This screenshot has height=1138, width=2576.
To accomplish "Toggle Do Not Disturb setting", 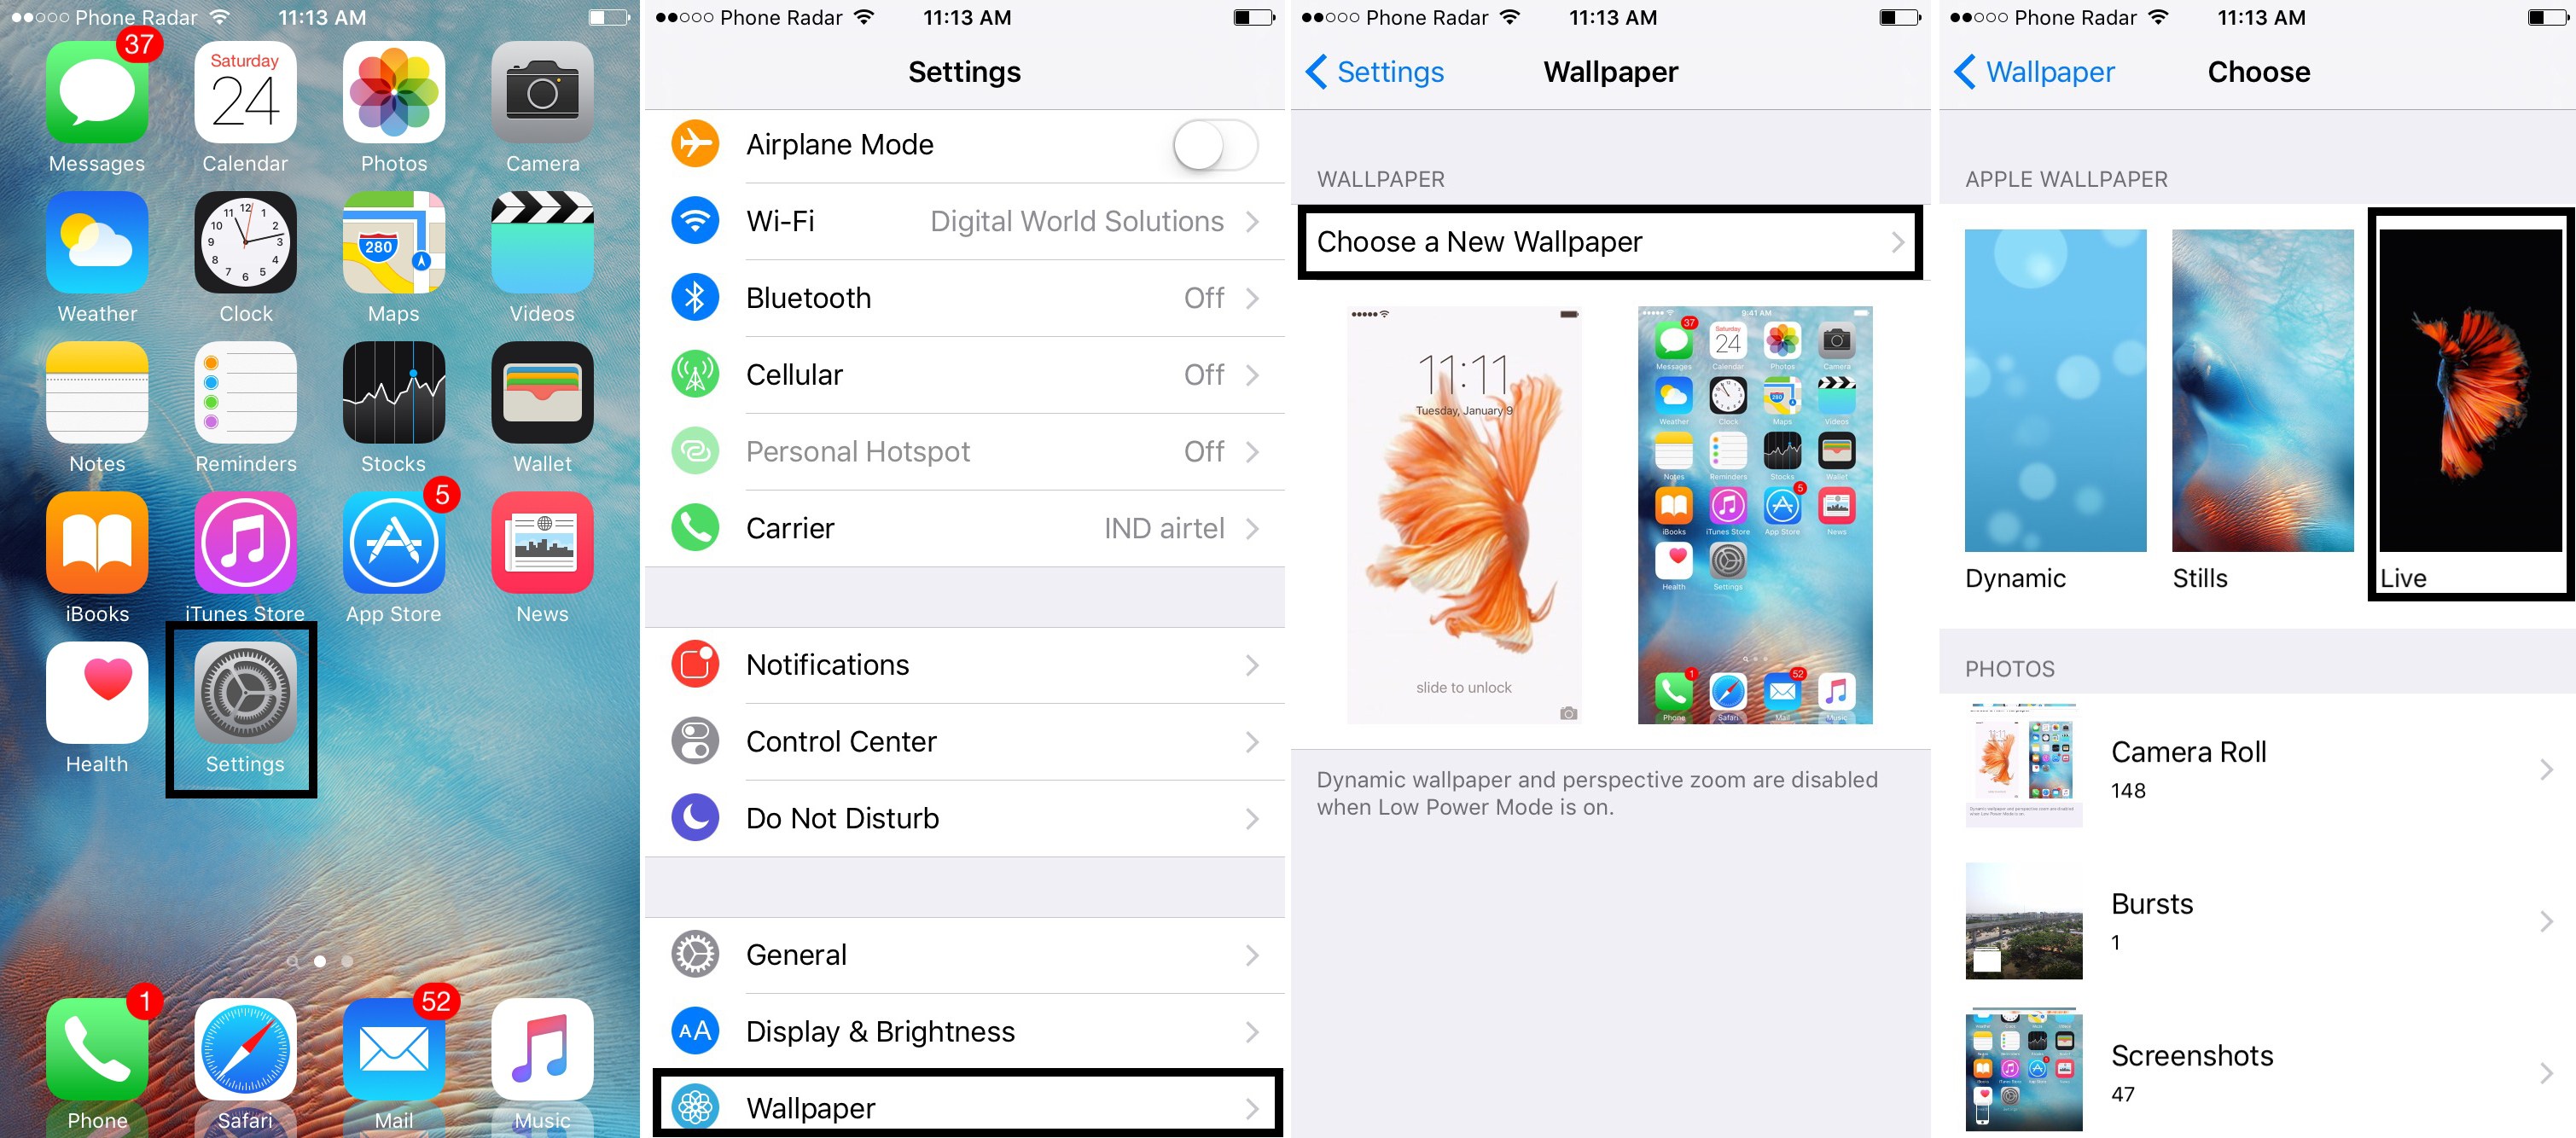I will [966, 818].
